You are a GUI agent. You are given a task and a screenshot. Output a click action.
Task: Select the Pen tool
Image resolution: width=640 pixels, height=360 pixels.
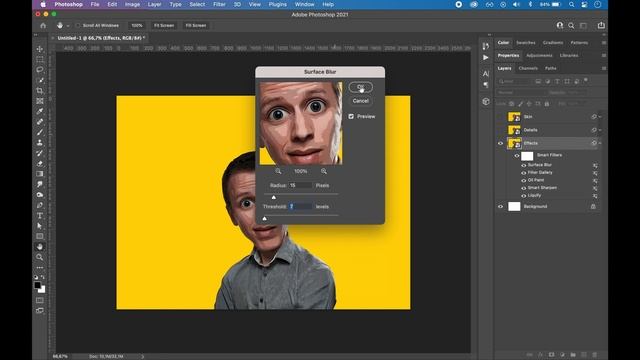point(40,205)
